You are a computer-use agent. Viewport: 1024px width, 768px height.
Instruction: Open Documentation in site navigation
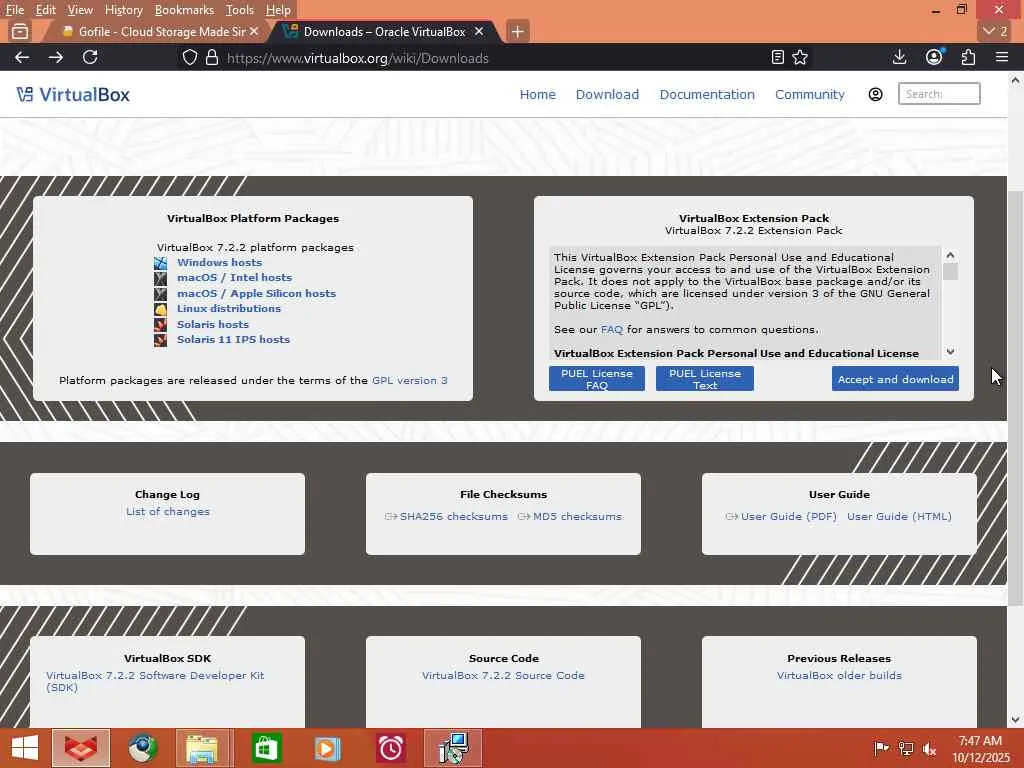(x=707, y=95)
